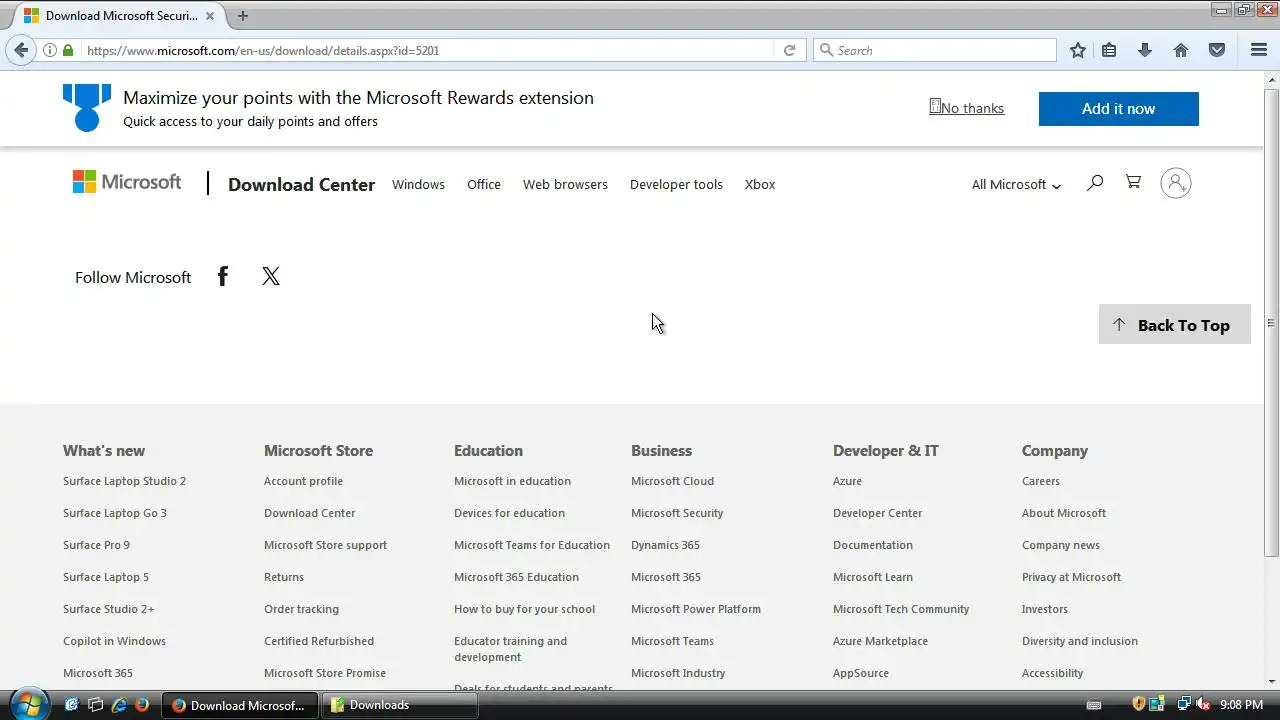1280x720 pixels.
Task: Open the Office navigation menu item
Action: click(484, 184)
